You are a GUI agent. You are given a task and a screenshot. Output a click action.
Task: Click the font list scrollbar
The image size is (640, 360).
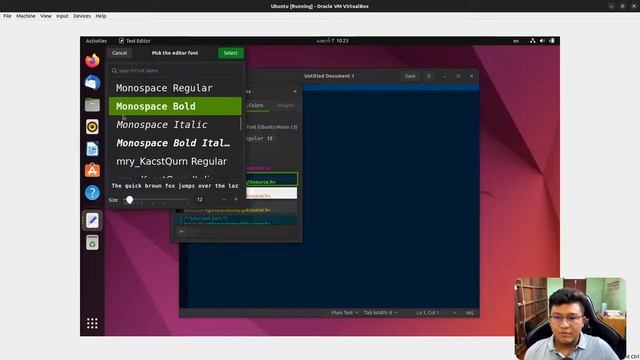point(240,124)
